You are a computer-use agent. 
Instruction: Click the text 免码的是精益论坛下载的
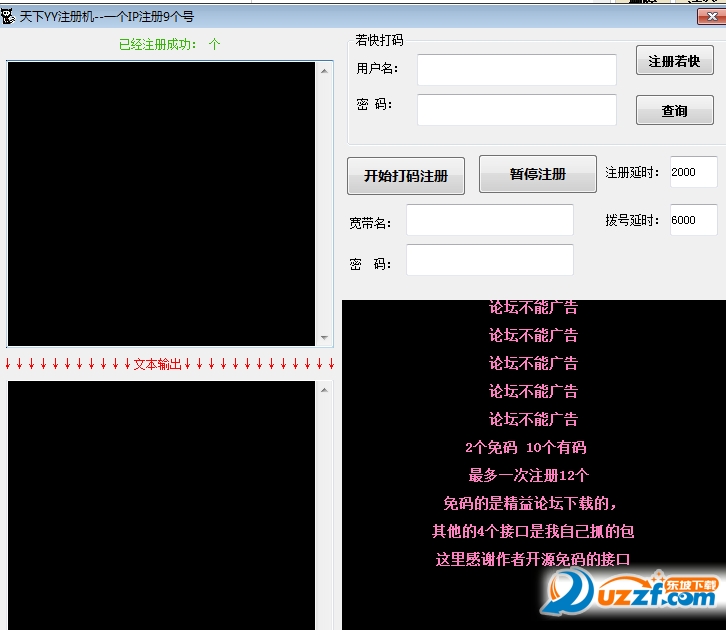click(530, 503)
